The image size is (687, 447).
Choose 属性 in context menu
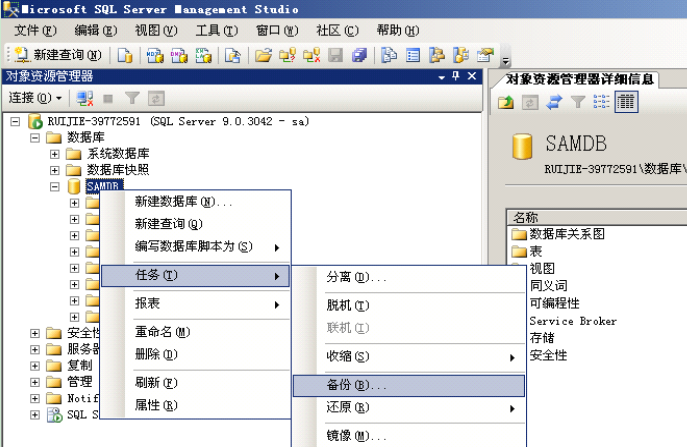click(195, 405)
